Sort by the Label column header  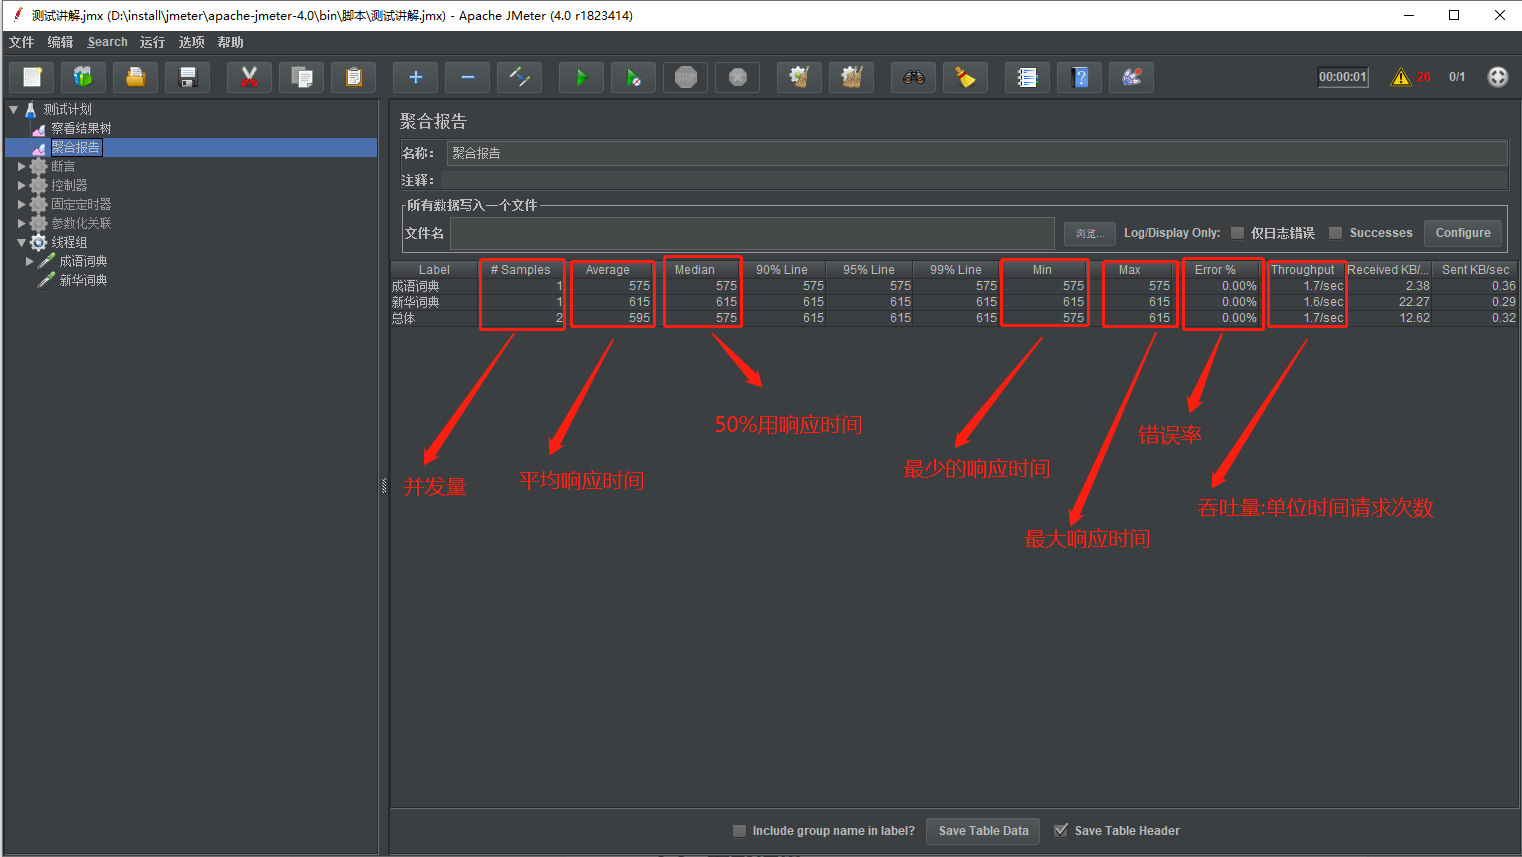click(x=434, y=270)
